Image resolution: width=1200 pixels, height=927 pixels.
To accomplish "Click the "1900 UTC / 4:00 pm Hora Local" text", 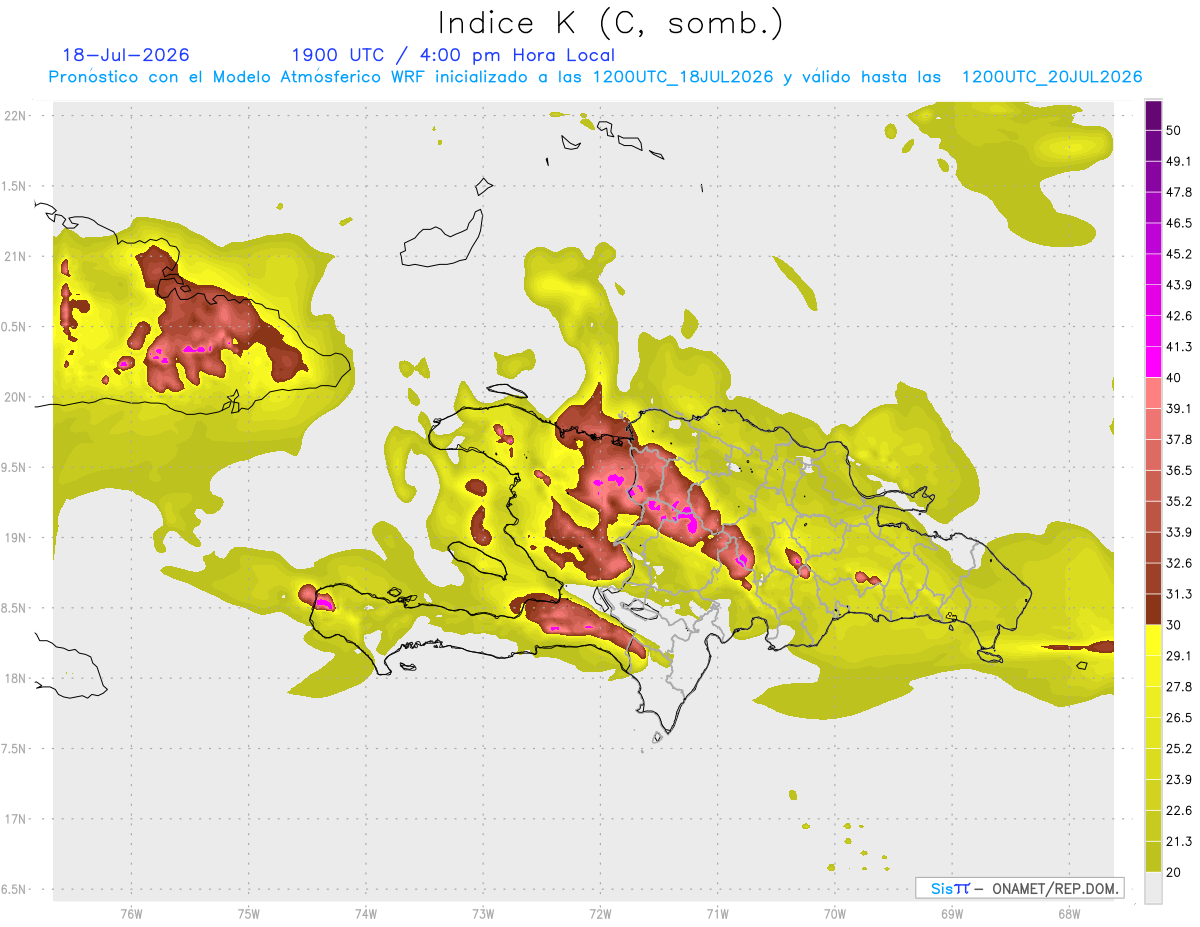I will (x=453, y=55).
